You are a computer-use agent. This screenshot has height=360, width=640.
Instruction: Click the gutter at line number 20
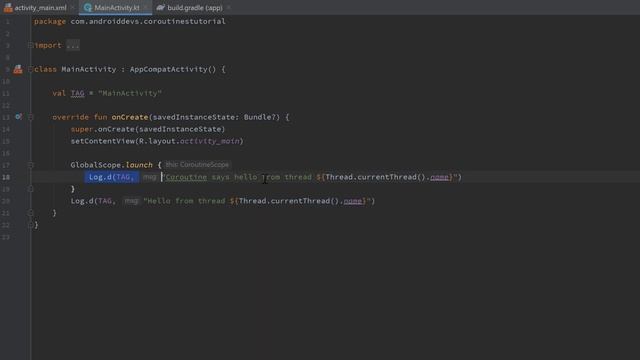click(6, 201)
